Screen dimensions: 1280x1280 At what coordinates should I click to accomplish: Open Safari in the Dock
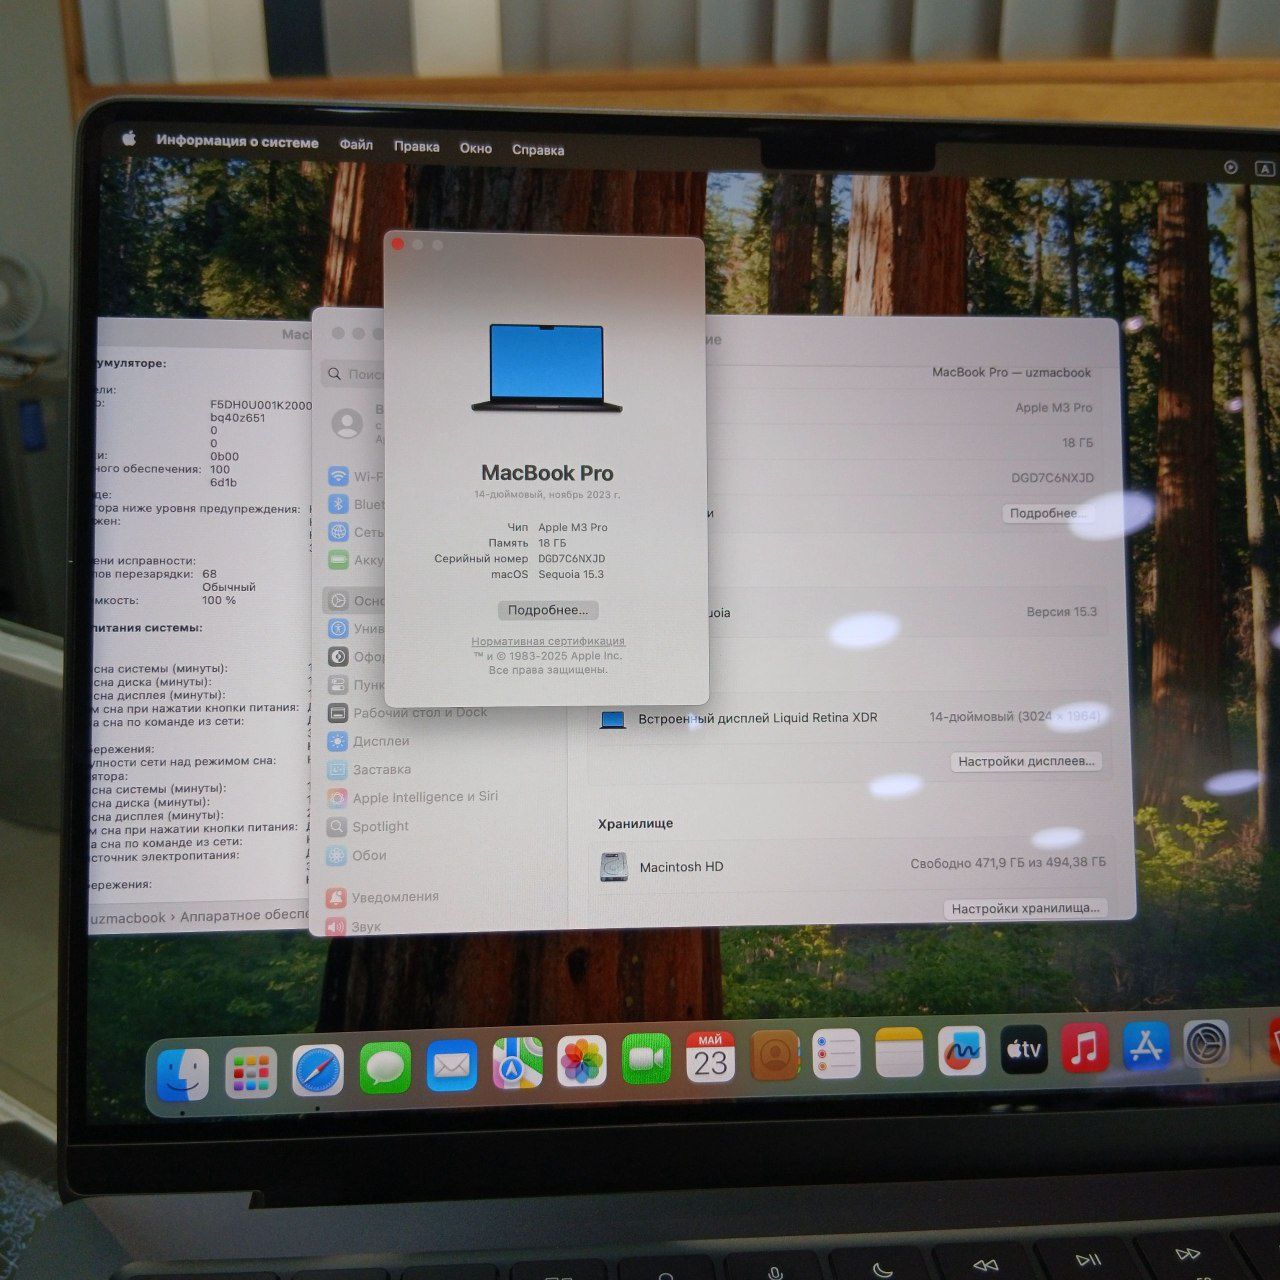coord(318,1071)
